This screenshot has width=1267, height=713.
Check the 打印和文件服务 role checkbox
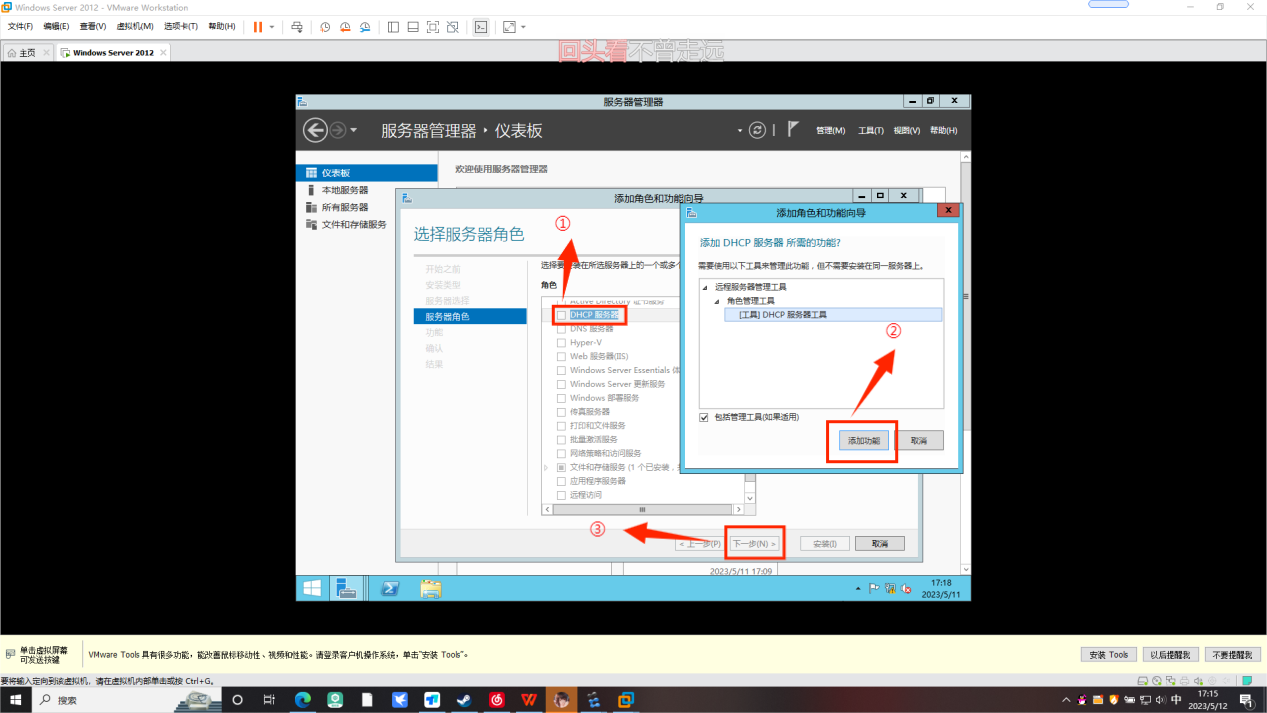561,426
